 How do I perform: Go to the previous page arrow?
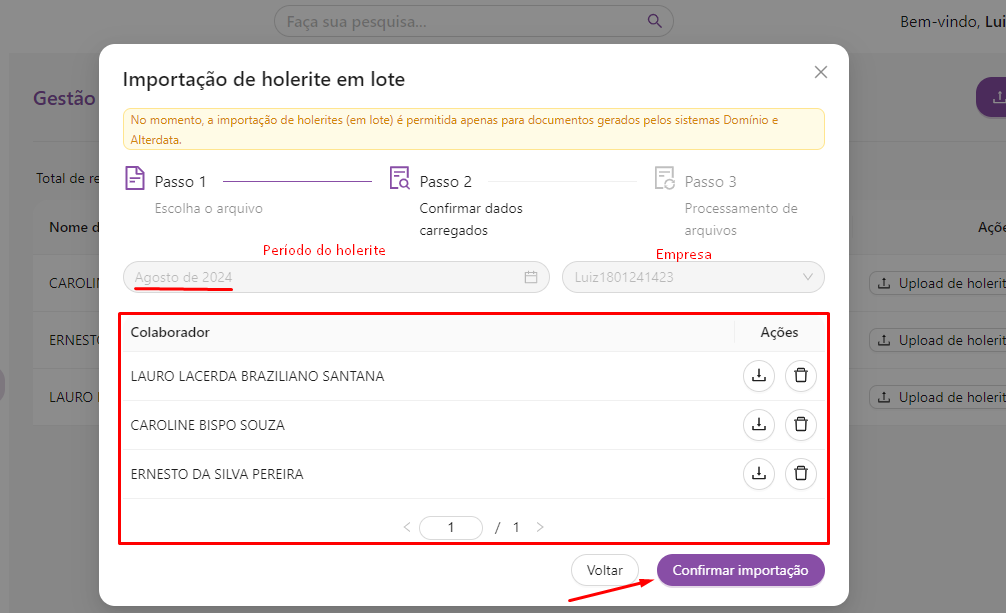pyautogui.click(x=407, y=527)
